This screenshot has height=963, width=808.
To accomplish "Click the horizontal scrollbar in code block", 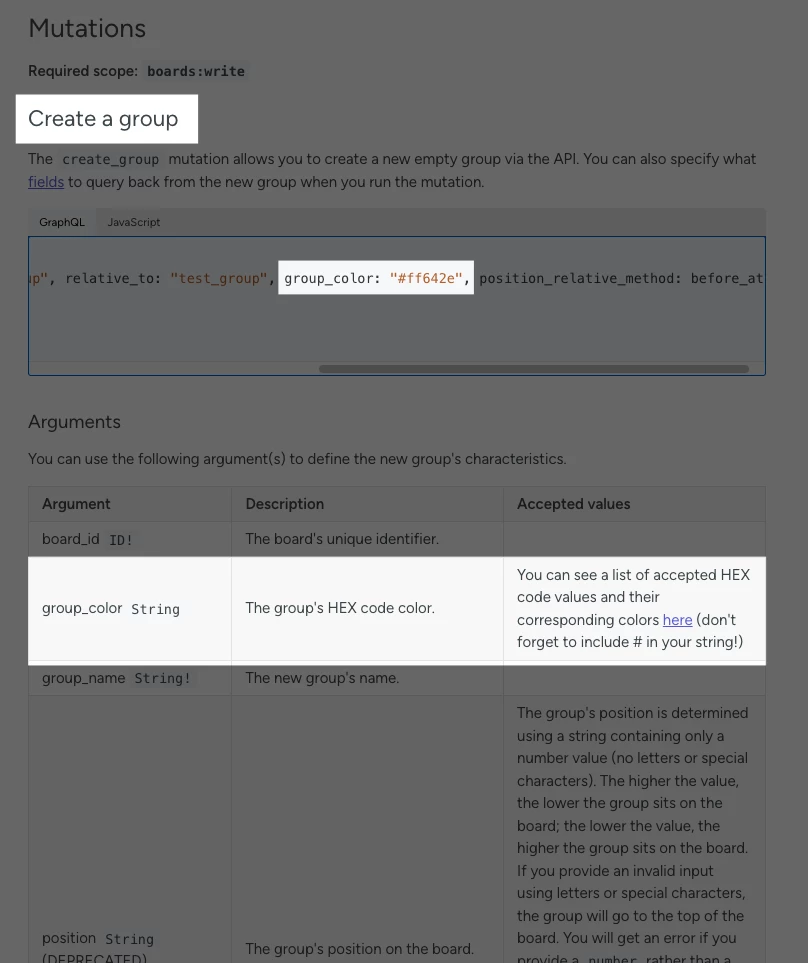I will point(534,369).
